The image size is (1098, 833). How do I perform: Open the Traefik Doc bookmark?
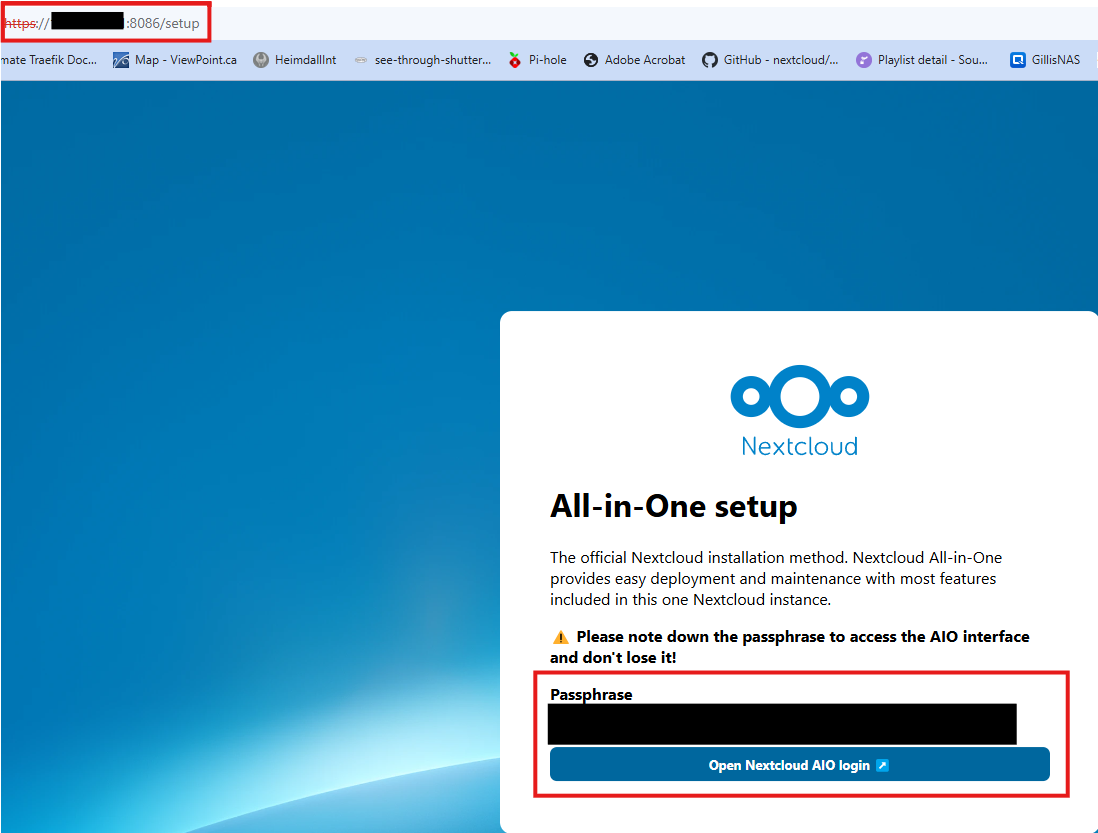(x=48, y=60)
